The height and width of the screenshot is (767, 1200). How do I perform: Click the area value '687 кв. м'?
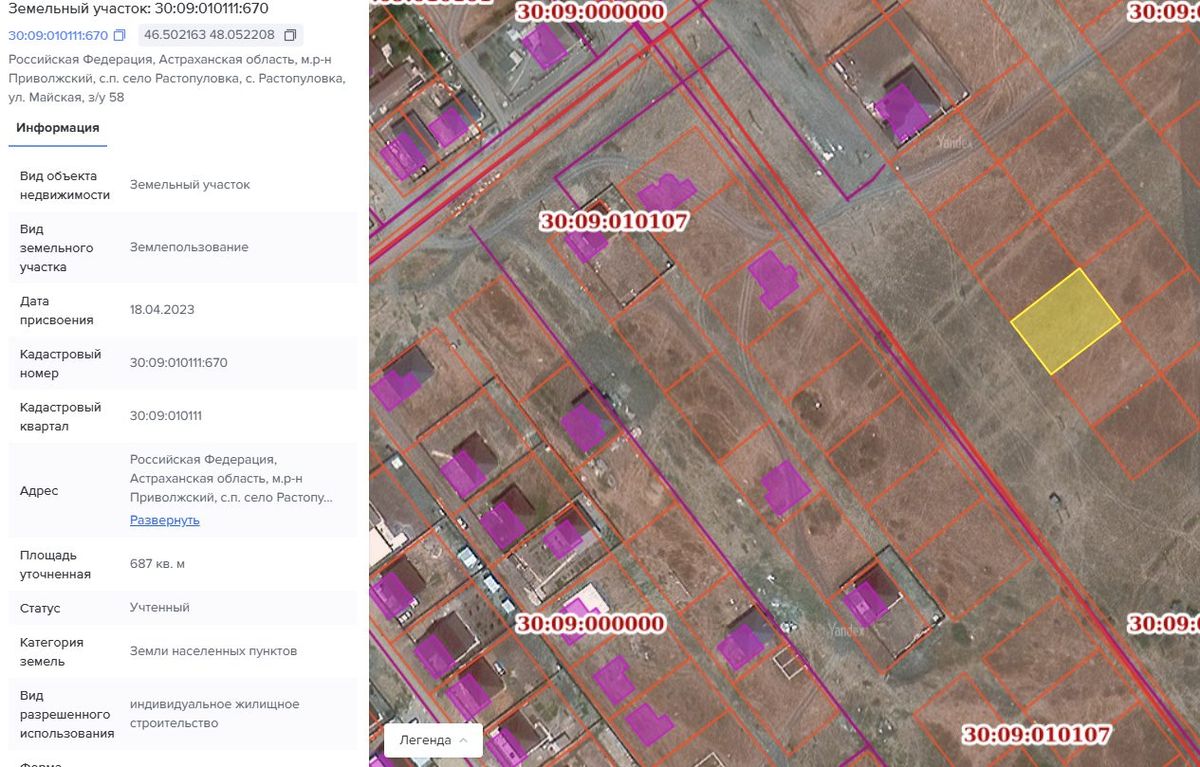pos(157,564)
